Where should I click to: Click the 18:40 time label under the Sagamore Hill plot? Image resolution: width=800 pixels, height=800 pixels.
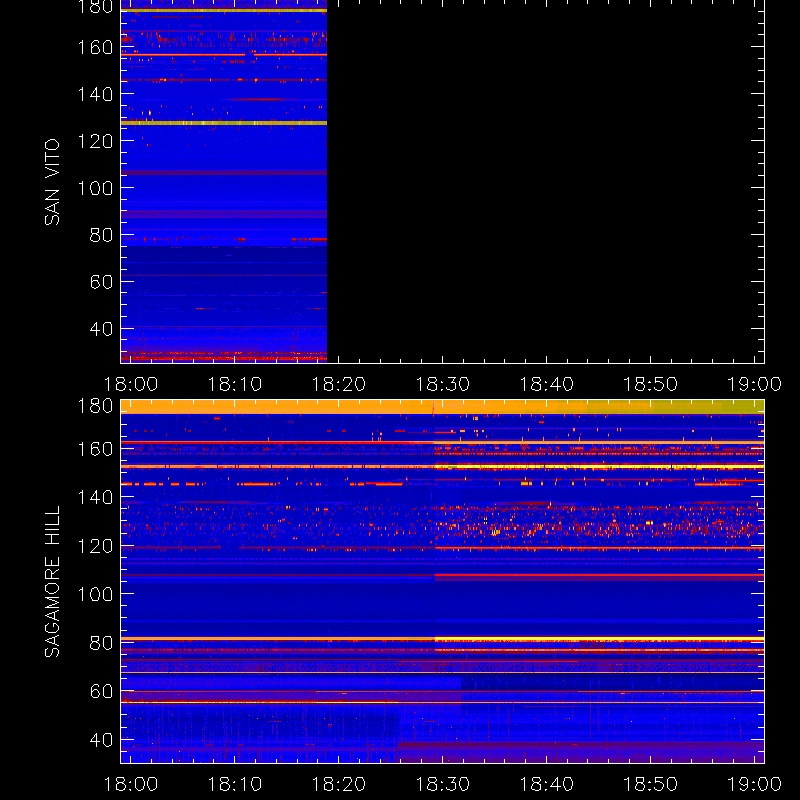[547, 784]
